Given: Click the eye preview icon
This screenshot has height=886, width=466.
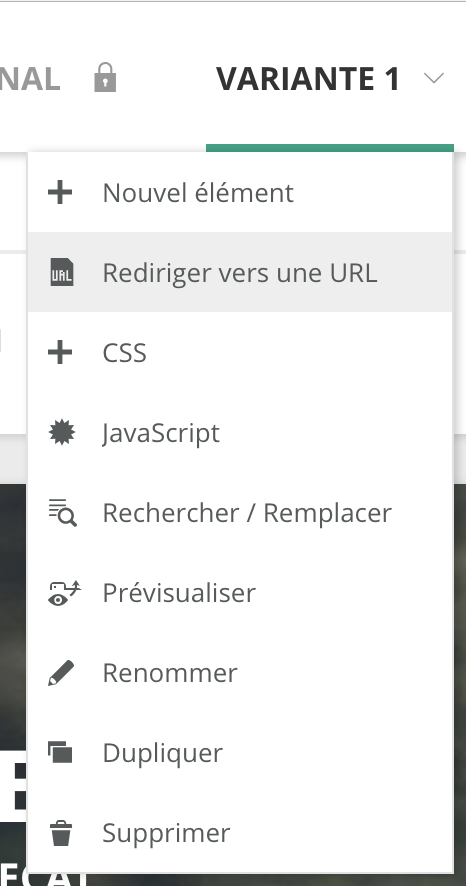Looking at the screenshot, I should pos(64,593).
